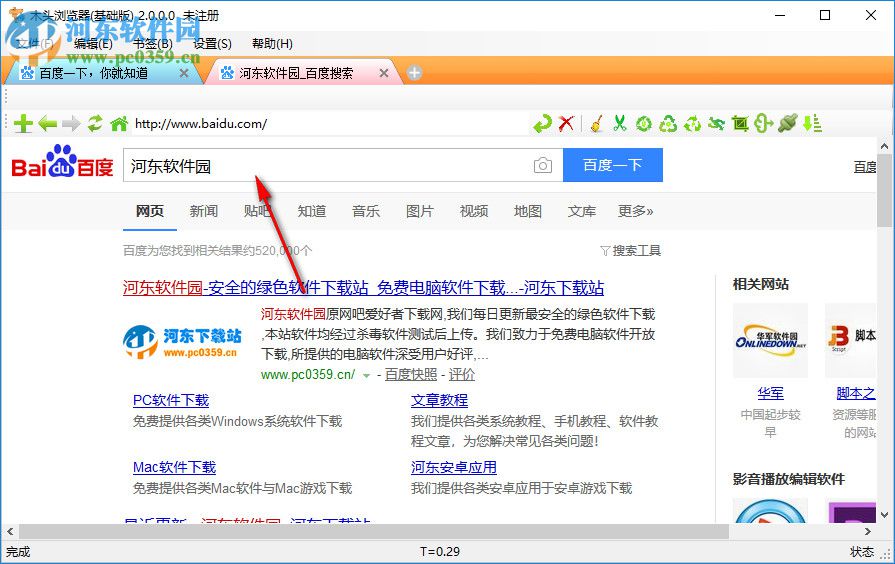The height and width of the screenshot is (564, 895).
Task: Click the address bar URL field
Action: pyautogui.click(x=331, y=123)
